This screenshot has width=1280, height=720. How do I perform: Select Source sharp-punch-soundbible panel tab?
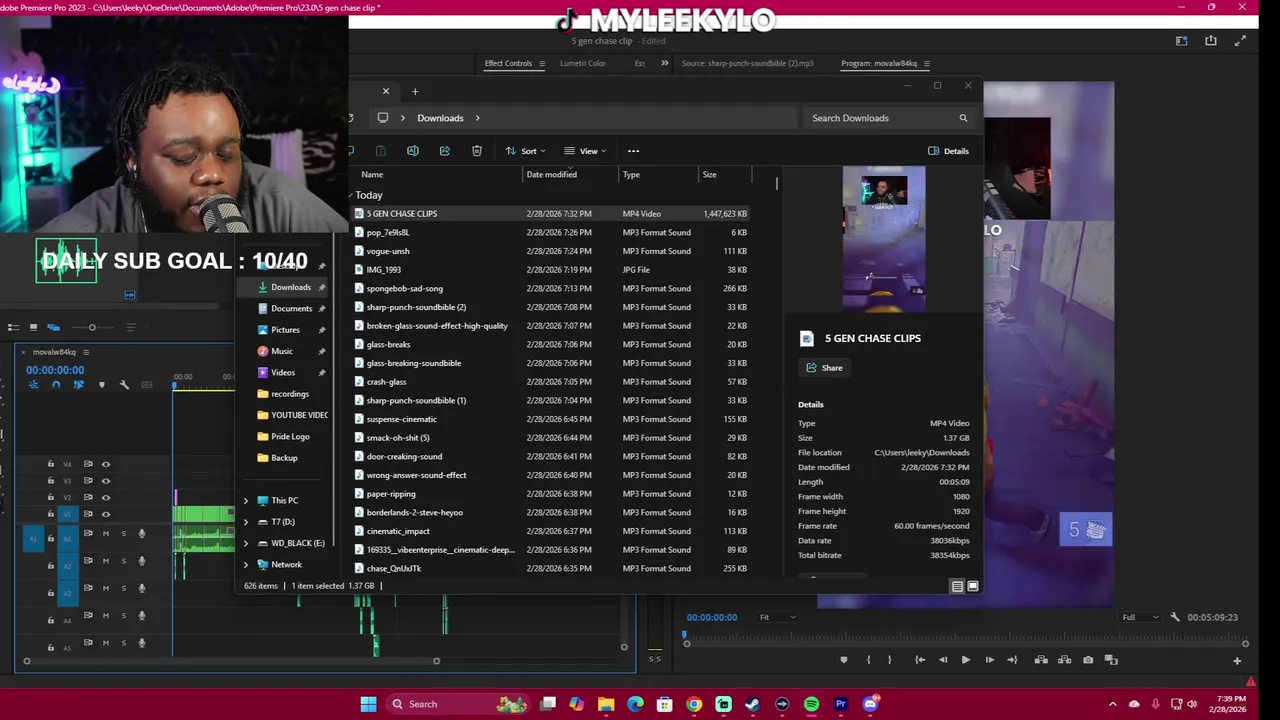[x=747, y=63]
